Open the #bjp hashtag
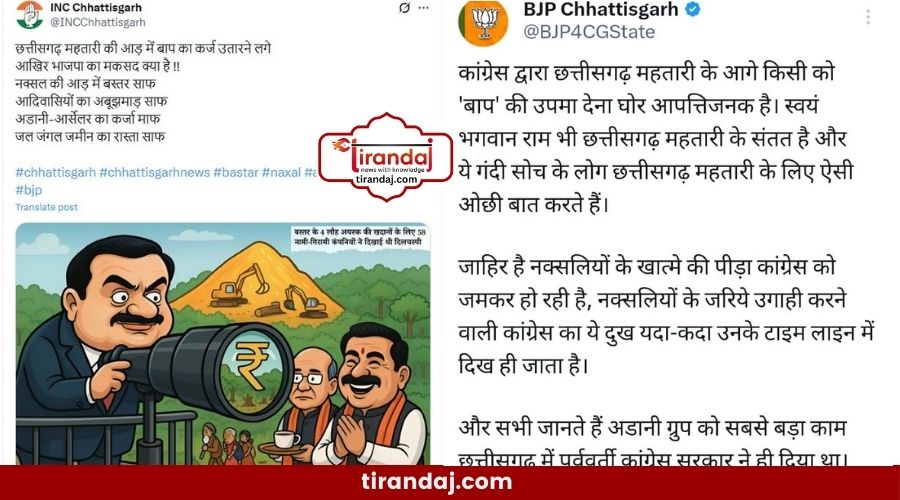This screenshot has height=500, width=900. (29, 189)
